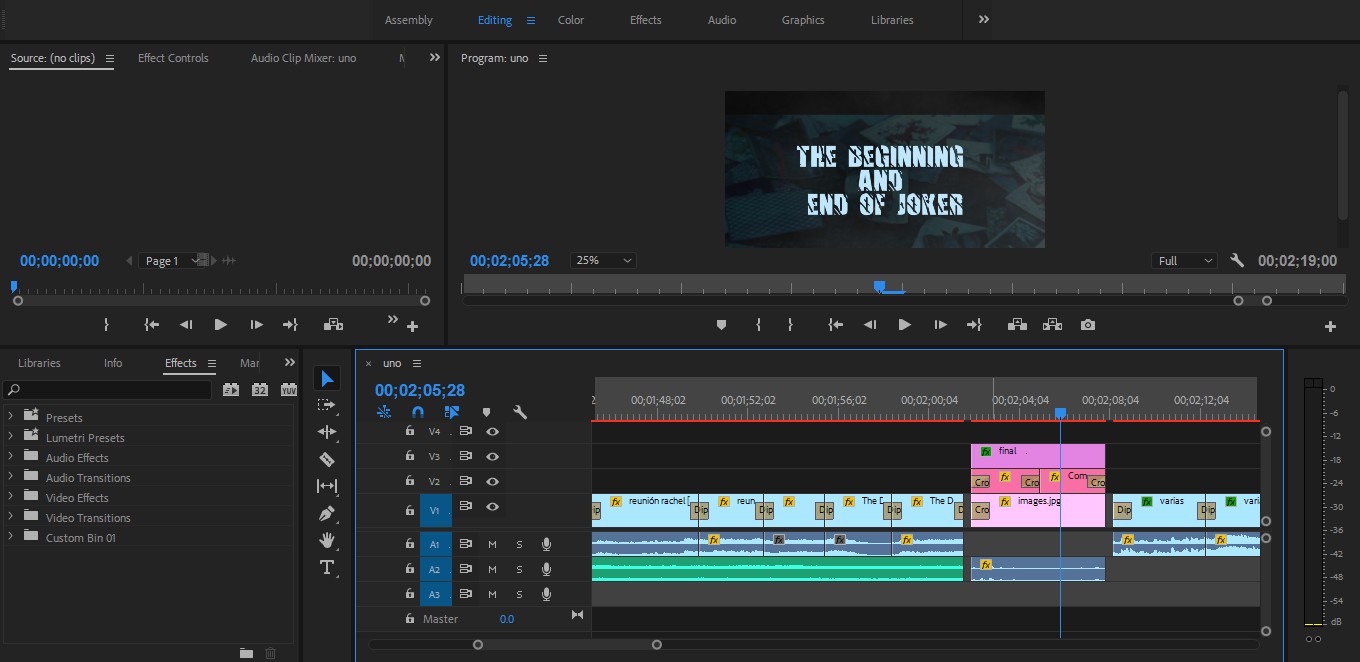Mute audio track A3
The width and height of the screenshot is (1360, 662).
tap(492, 594)
